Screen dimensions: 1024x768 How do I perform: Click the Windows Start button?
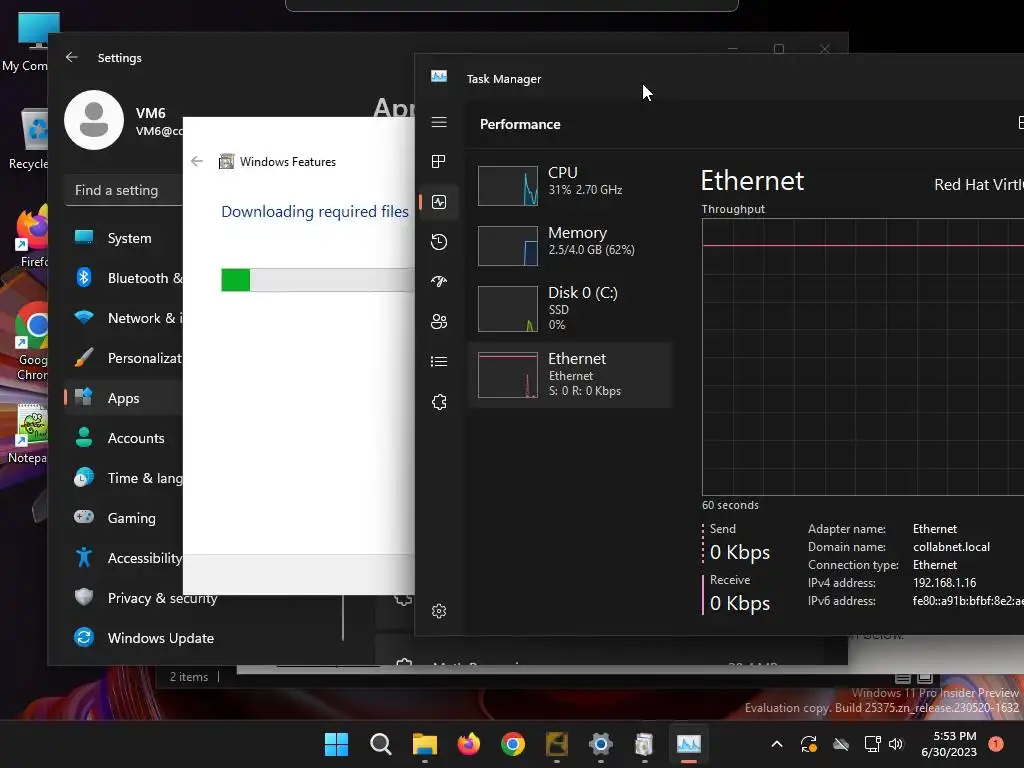tap(336, 744)
